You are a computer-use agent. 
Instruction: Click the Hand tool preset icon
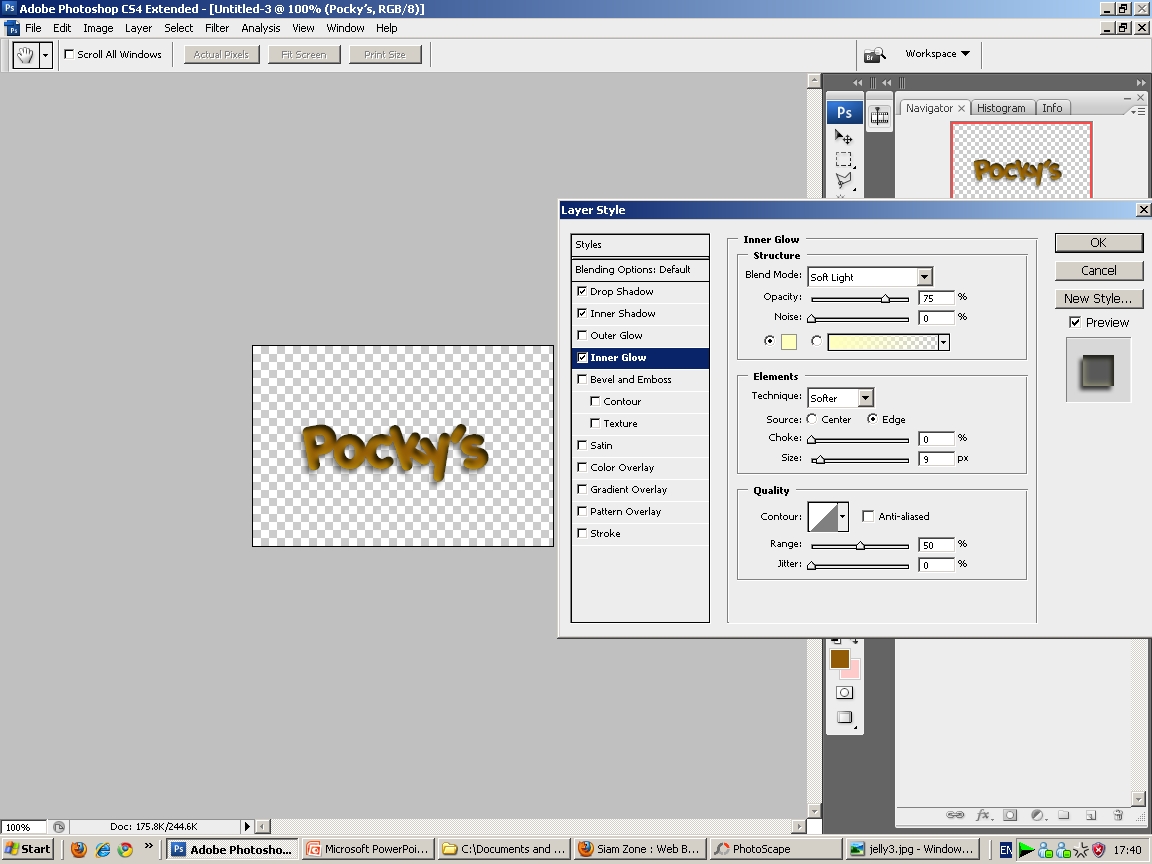[26, 55]
